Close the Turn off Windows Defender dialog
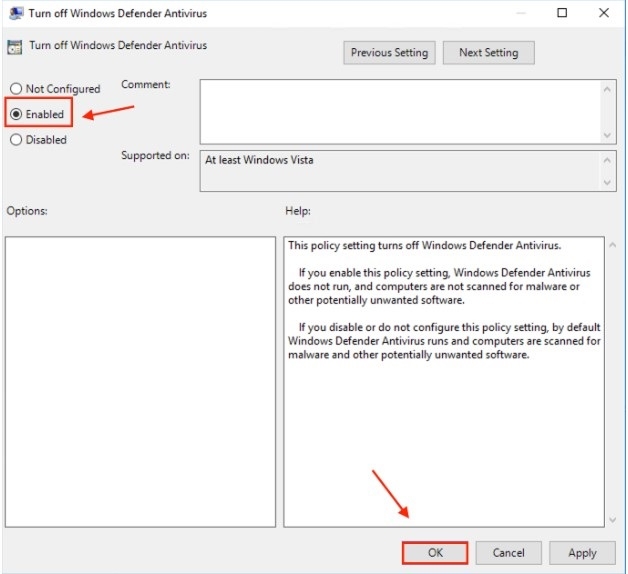Viewport: 628px width, 574px height. 603,13
